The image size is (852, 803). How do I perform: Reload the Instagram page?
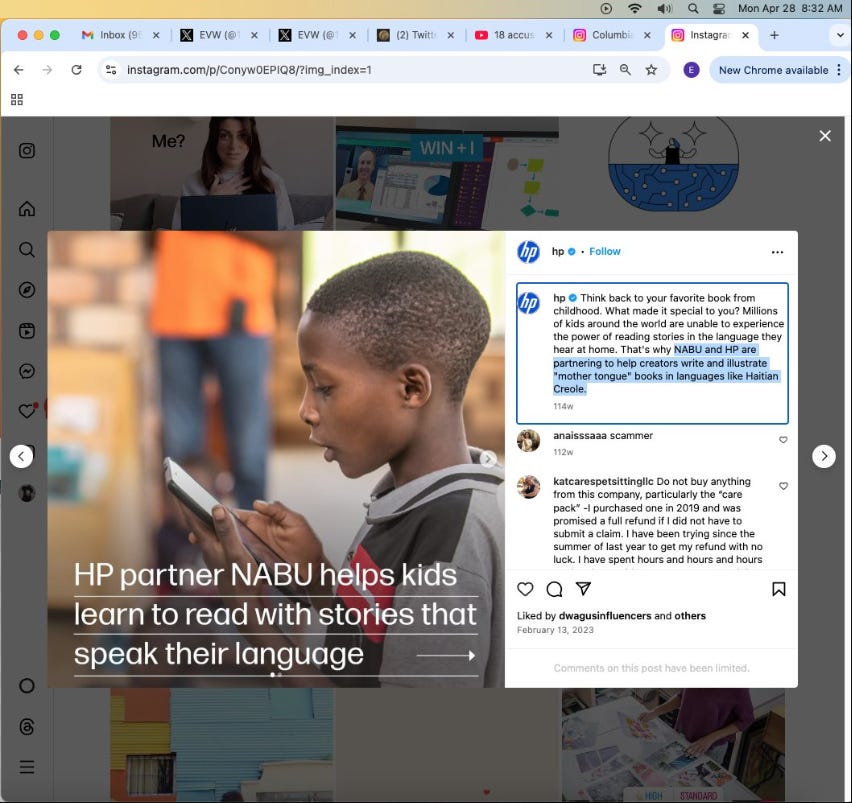(x=76, y=70)
